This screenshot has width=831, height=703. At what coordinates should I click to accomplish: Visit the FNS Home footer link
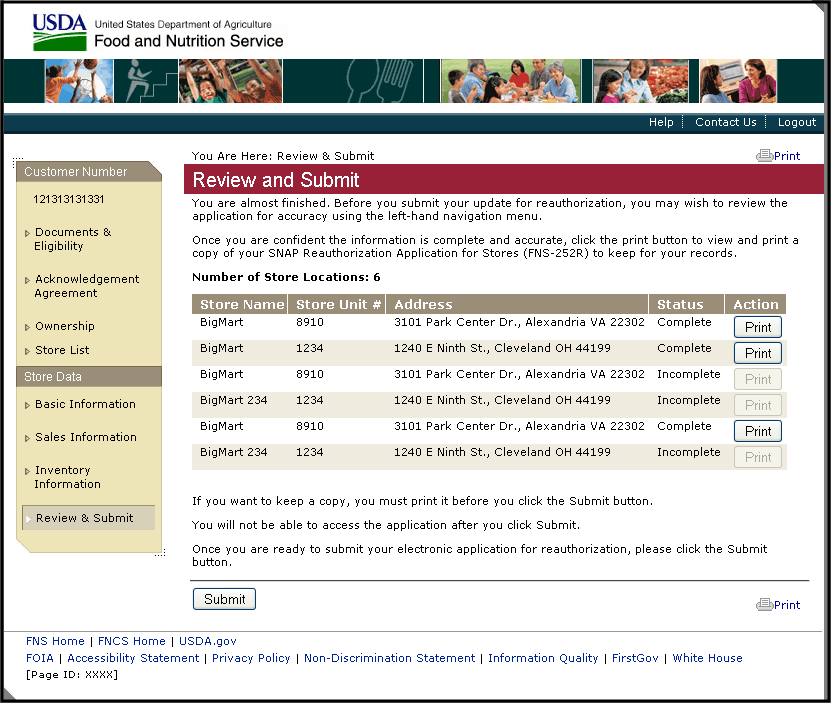point(55,641)
